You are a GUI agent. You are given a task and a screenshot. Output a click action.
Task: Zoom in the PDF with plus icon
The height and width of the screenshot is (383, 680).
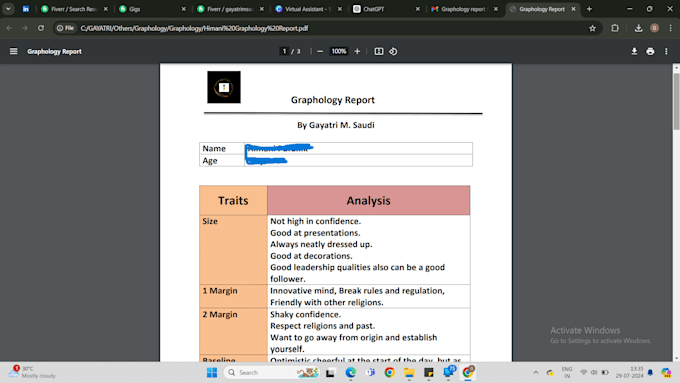(357, 51)
